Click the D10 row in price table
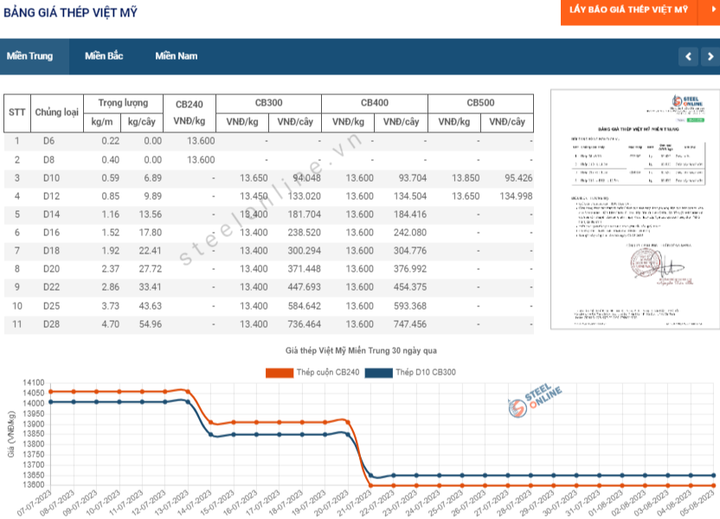The image size is (720, 519). tap(269, 178)
